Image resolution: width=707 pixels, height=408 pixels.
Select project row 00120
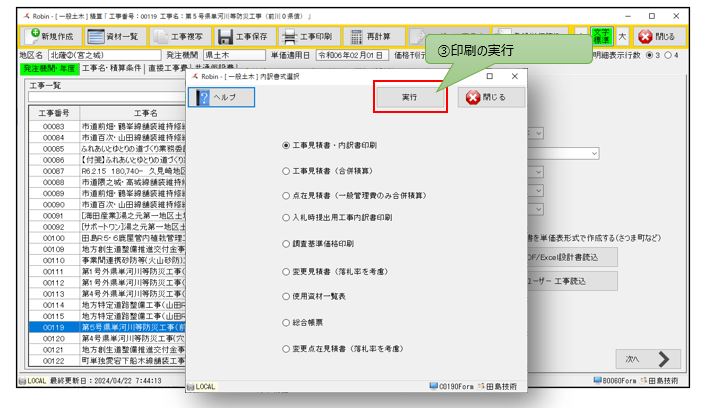(x=107, y=339)
